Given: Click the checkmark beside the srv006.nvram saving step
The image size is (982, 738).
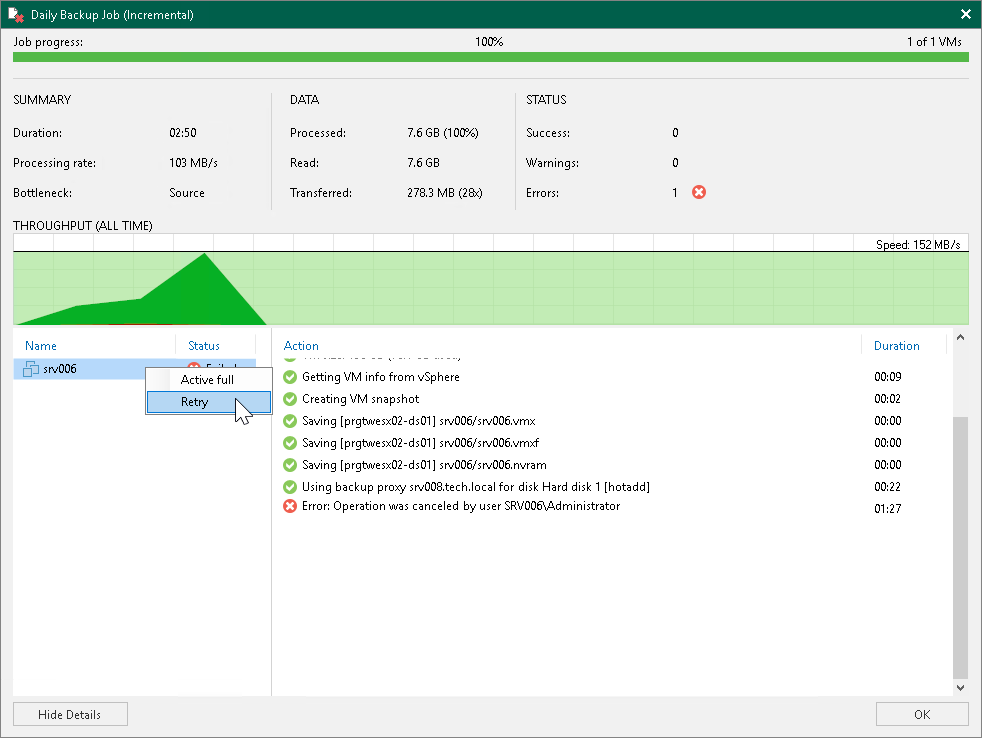Looking at the screenshot, I should [290, 464].
